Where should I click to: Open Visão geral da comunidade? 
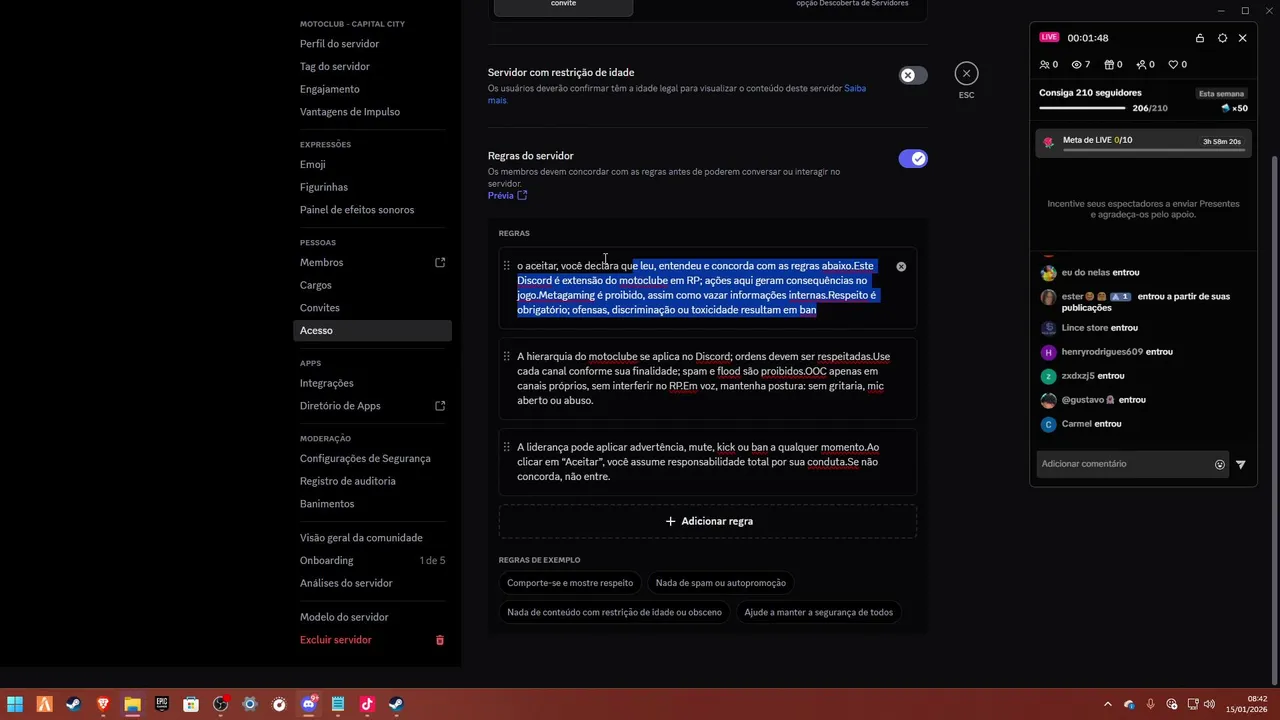click(361, 538)
